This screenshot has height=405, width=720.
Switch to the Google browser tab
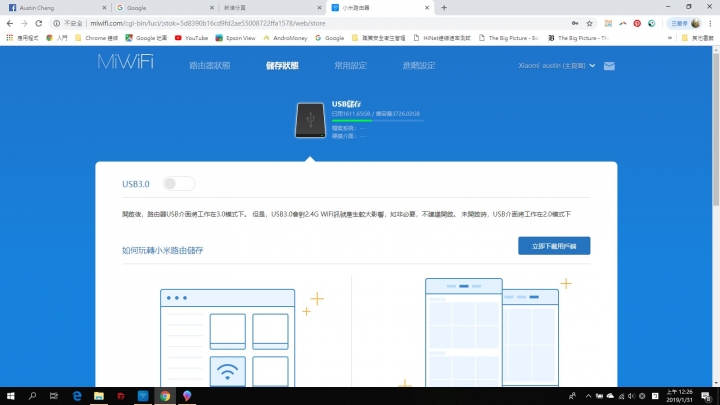click(x=164, y=8)
